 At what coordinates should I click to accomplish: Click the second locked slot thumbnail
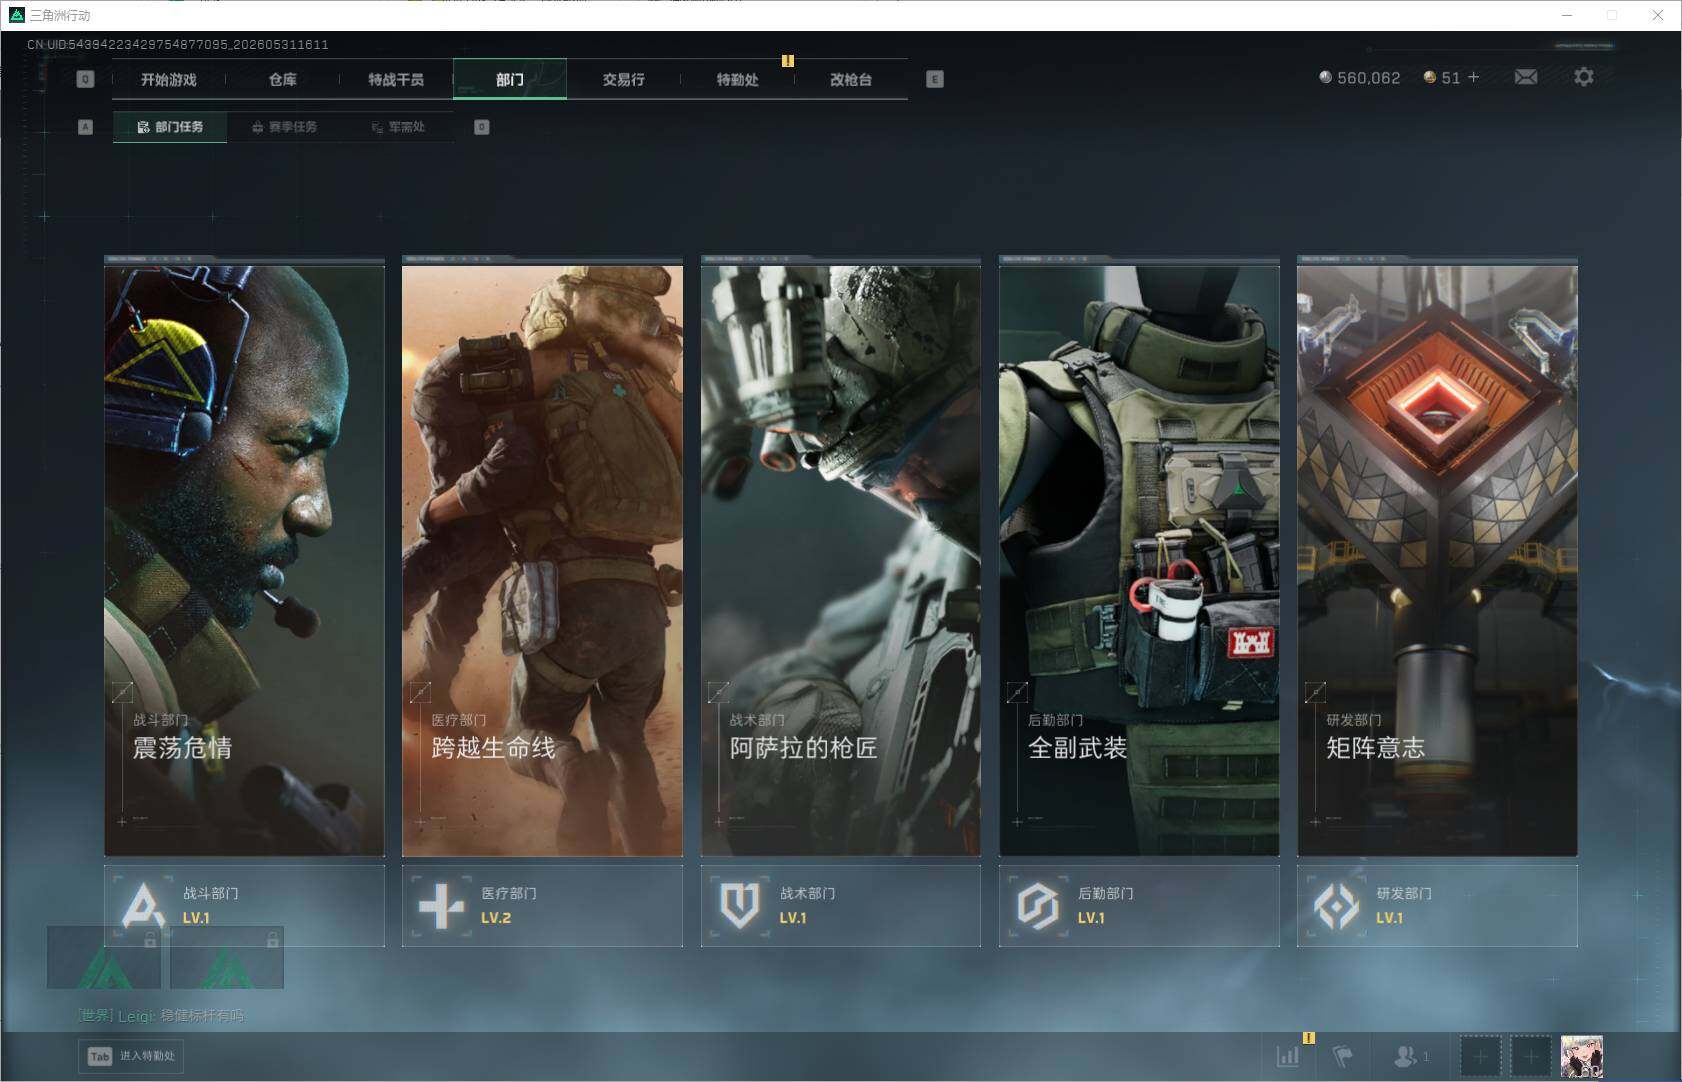227,957
